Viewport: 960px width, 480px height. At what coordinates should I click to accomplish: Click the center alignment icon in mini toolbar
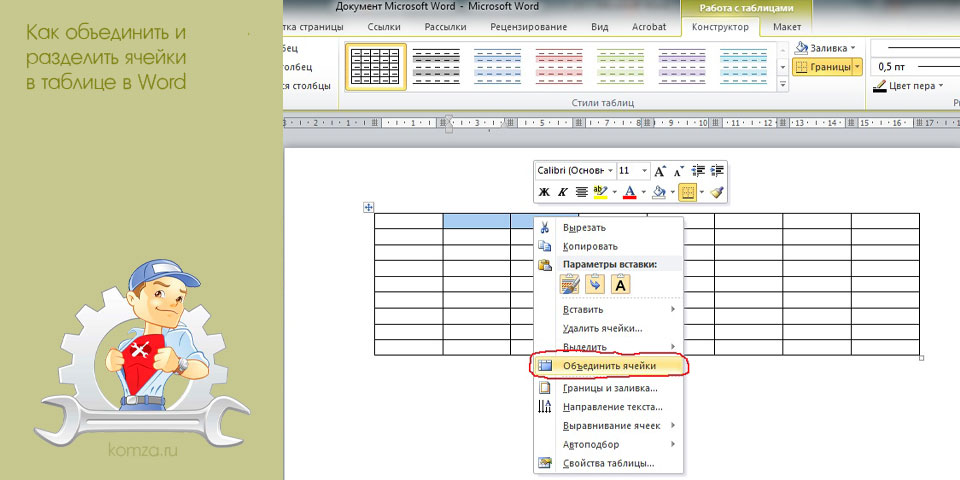point(582,192)
